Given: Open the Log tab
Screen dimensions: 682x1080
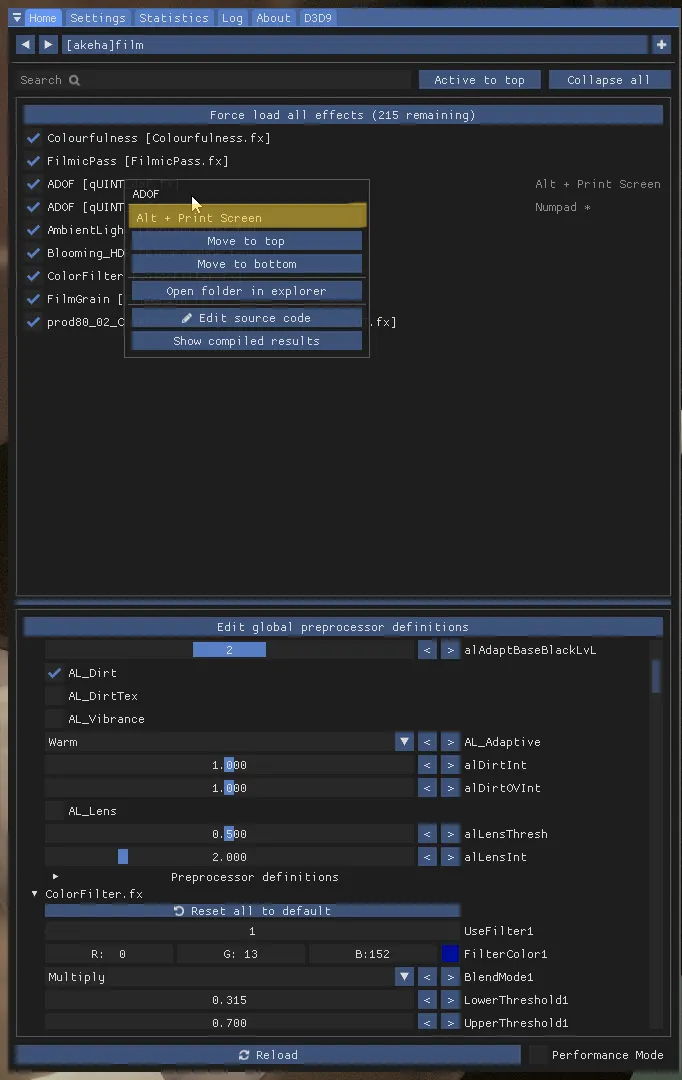Looking at the screenshot, I should (232, 18).
